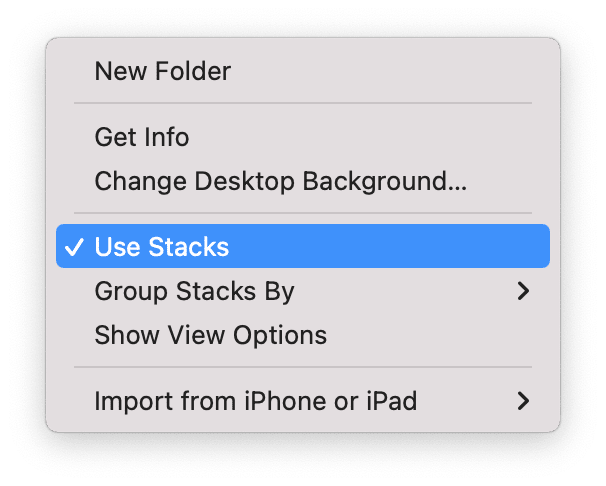
Task: Choose New Folder from the menu
Action: (x=162, y=72)
